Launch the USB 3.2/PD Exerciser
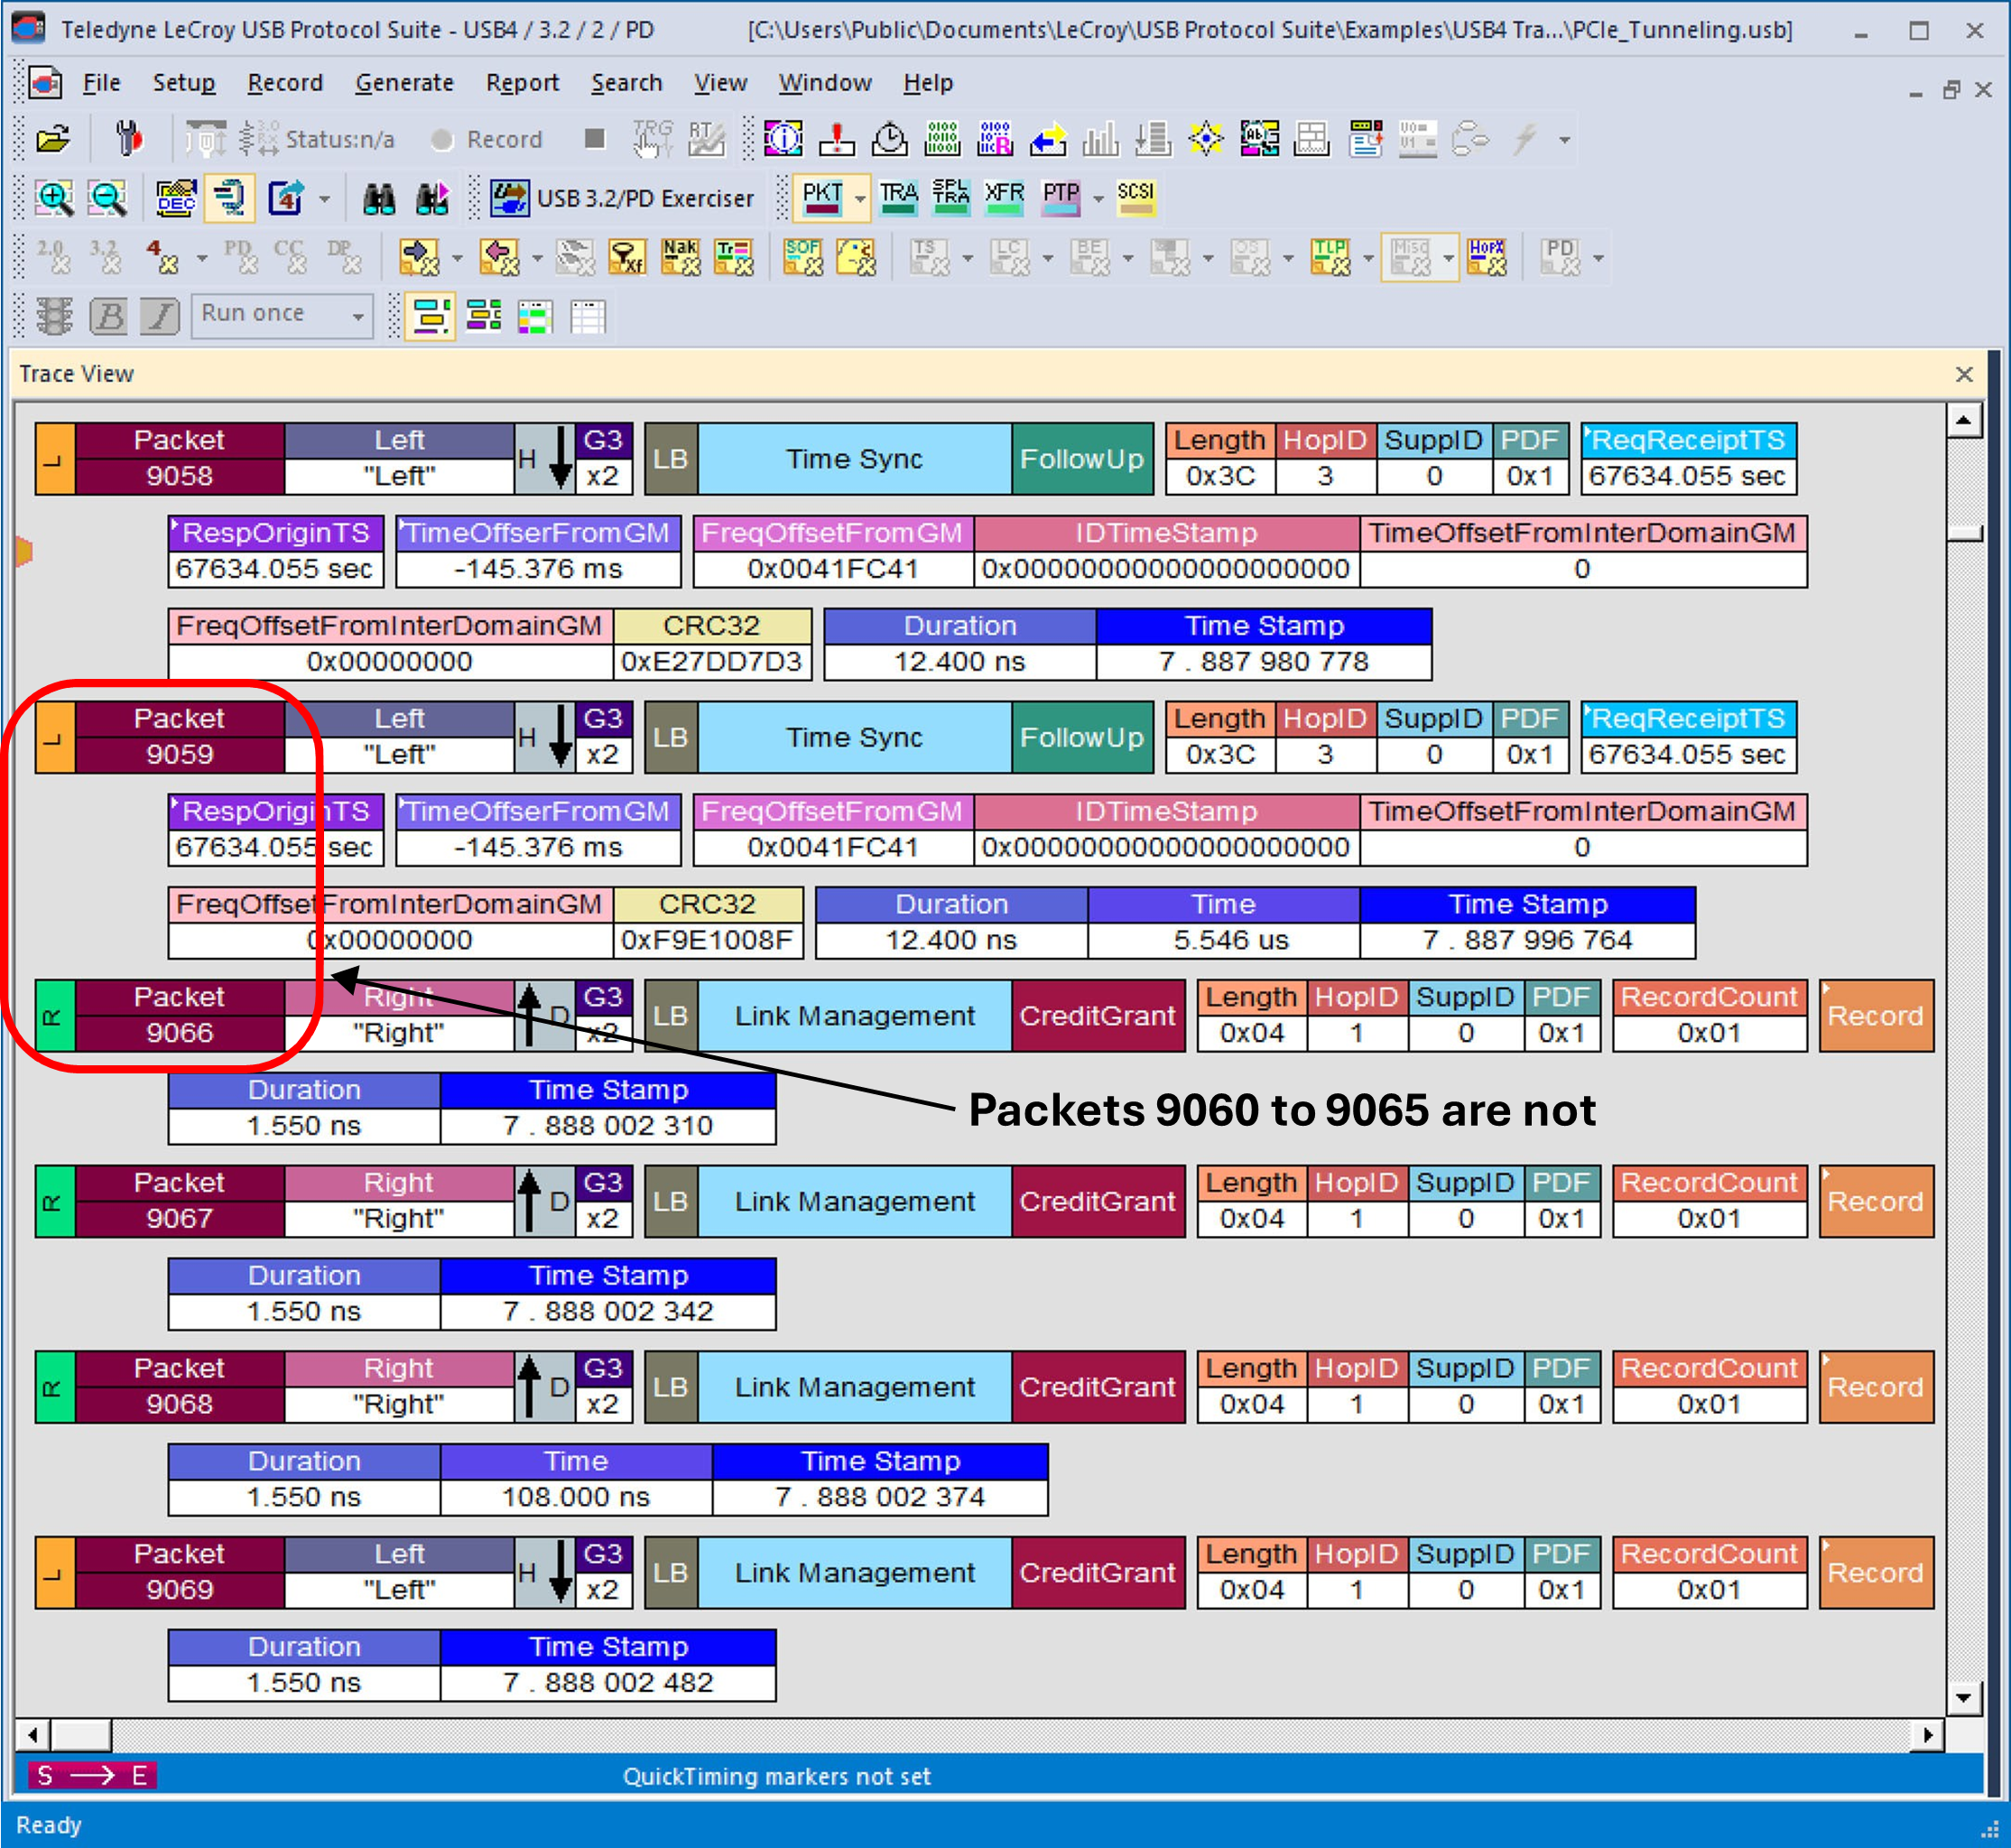Screen dimensions: 2011x1848 pos(622,198)
